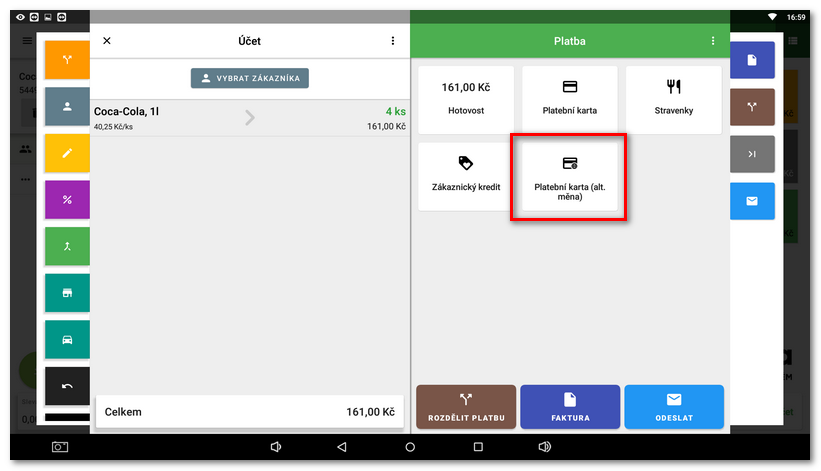Close the Účet panel with X
The image size is (821, 471).
point(107,41)
